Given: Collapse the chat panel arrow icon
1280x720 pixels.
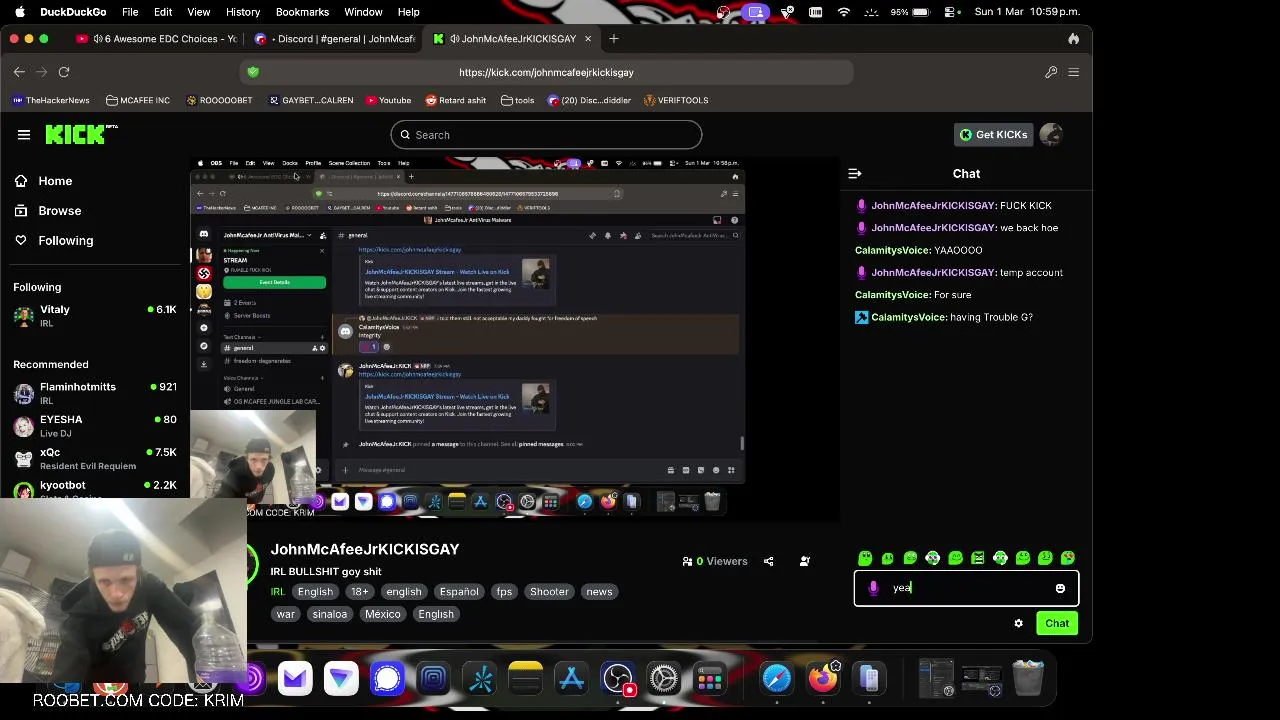Looking at the screenshot, I should (855, 174).
